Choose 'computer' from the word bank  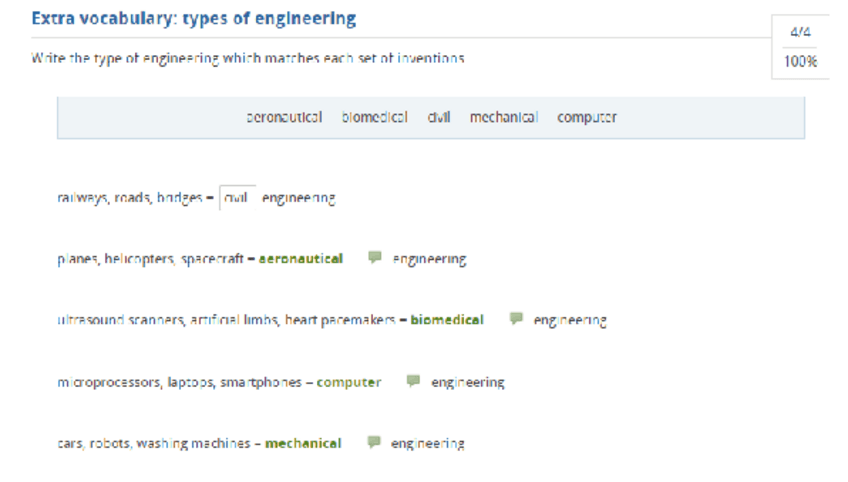pos(587,117)
